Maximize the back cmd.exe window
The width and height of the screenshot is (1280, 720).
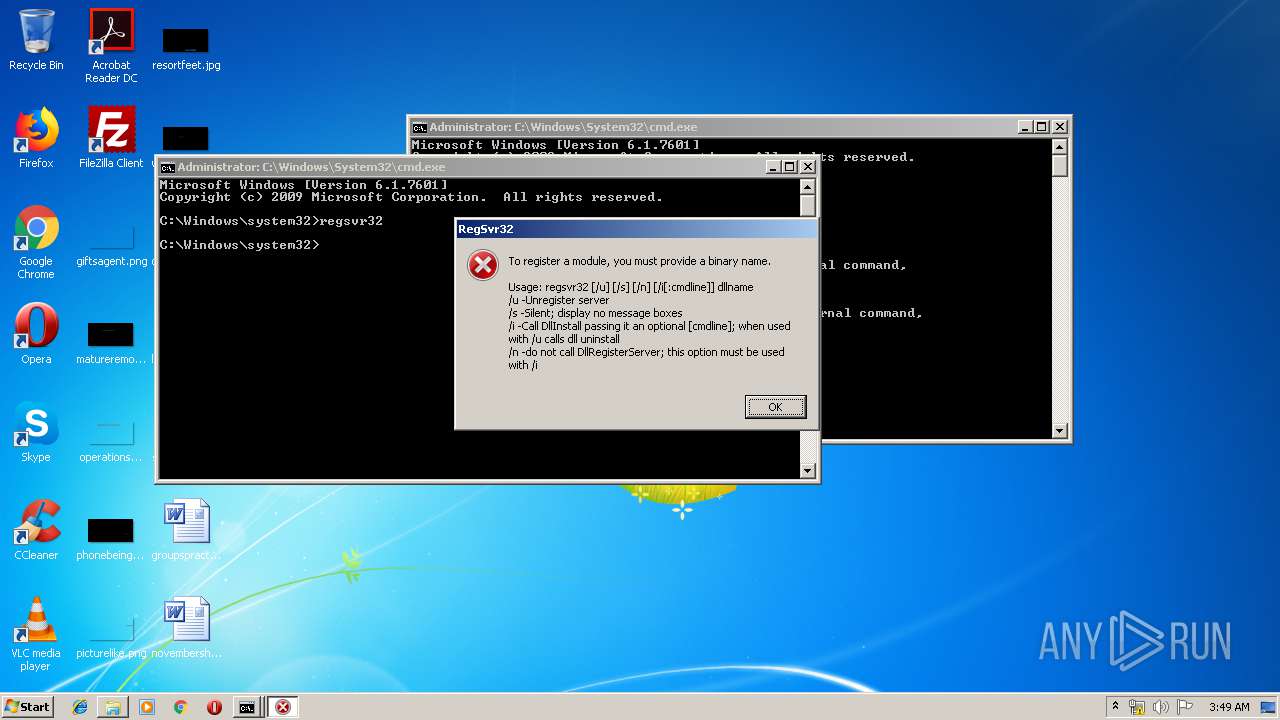tap(1042, 127)
